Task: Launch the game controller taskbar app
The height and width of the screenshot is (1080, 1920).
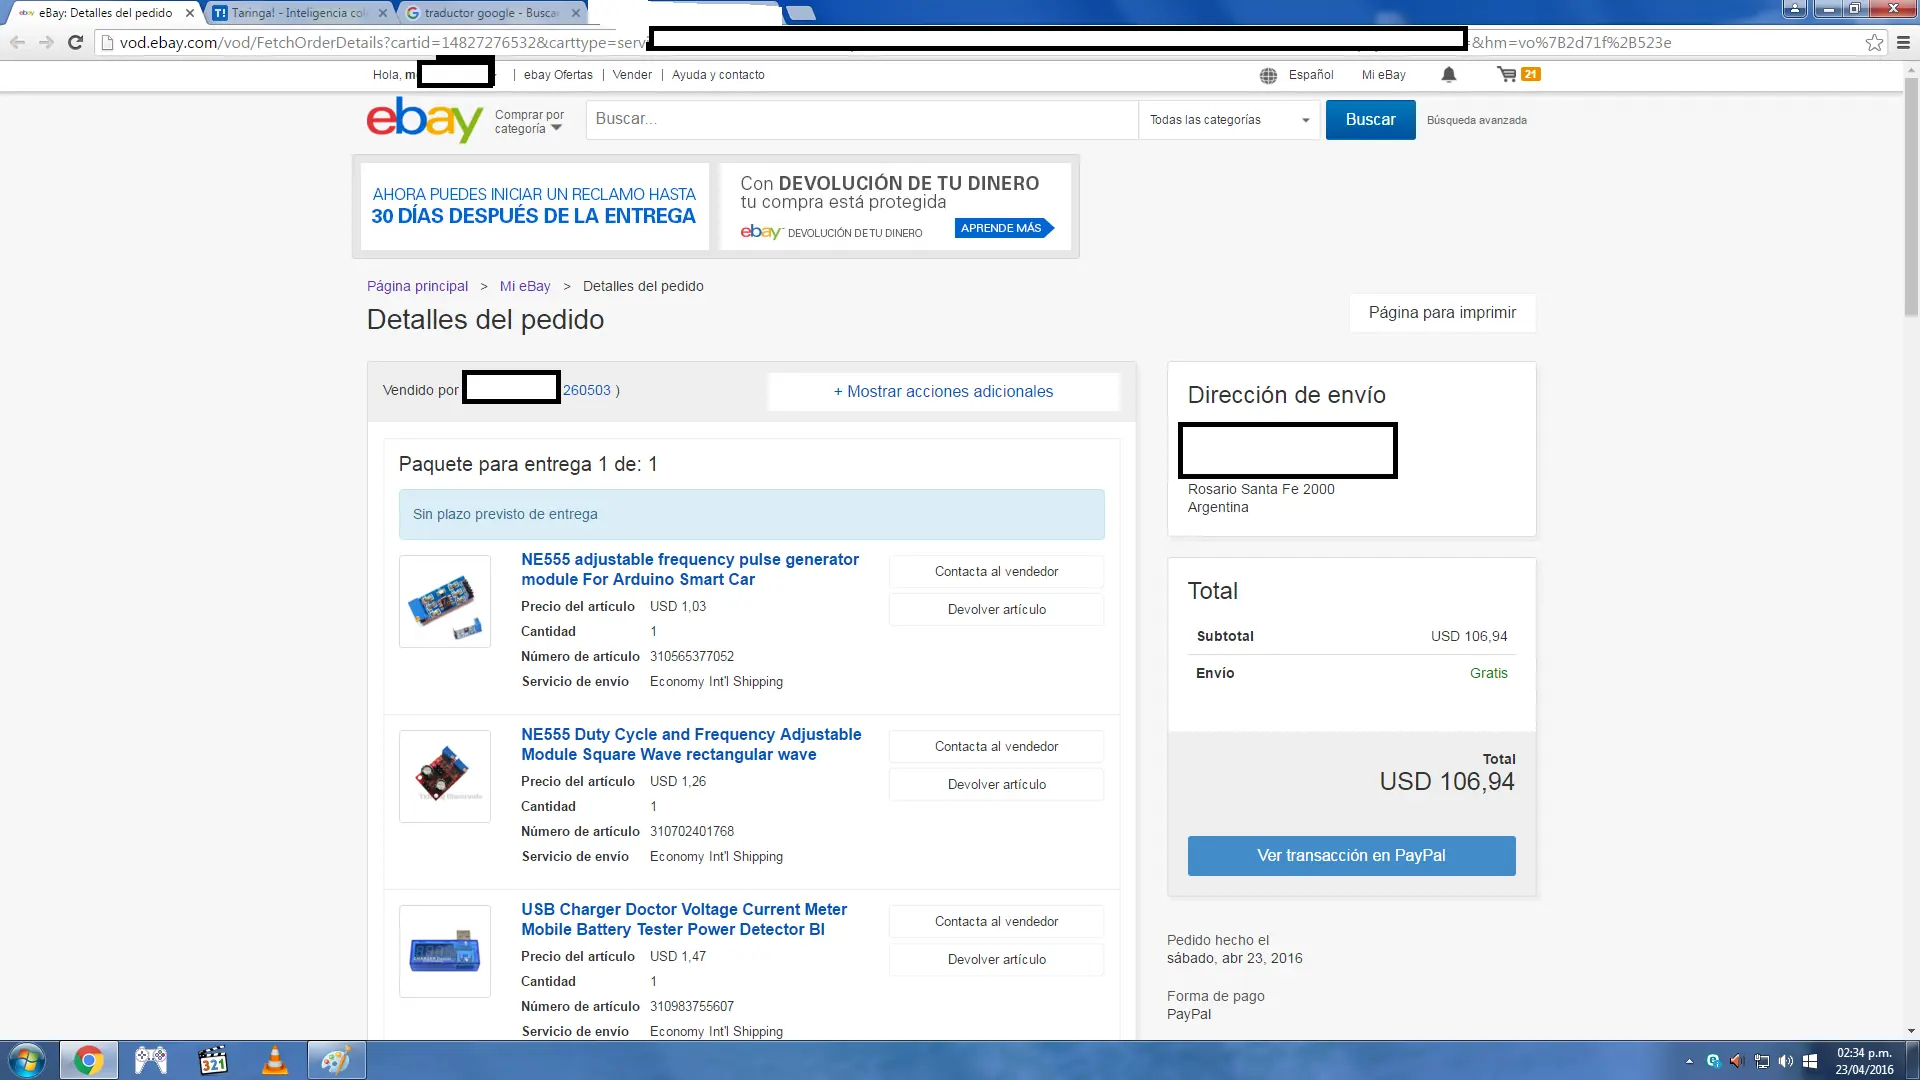Action: [151, 1060]
